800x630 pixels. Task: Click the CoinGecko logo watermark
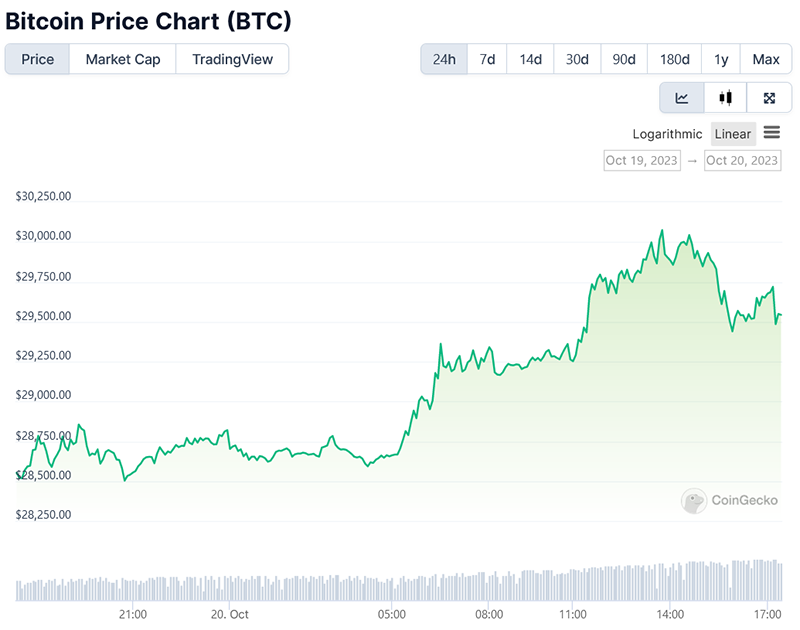click(x=730, y=501)
